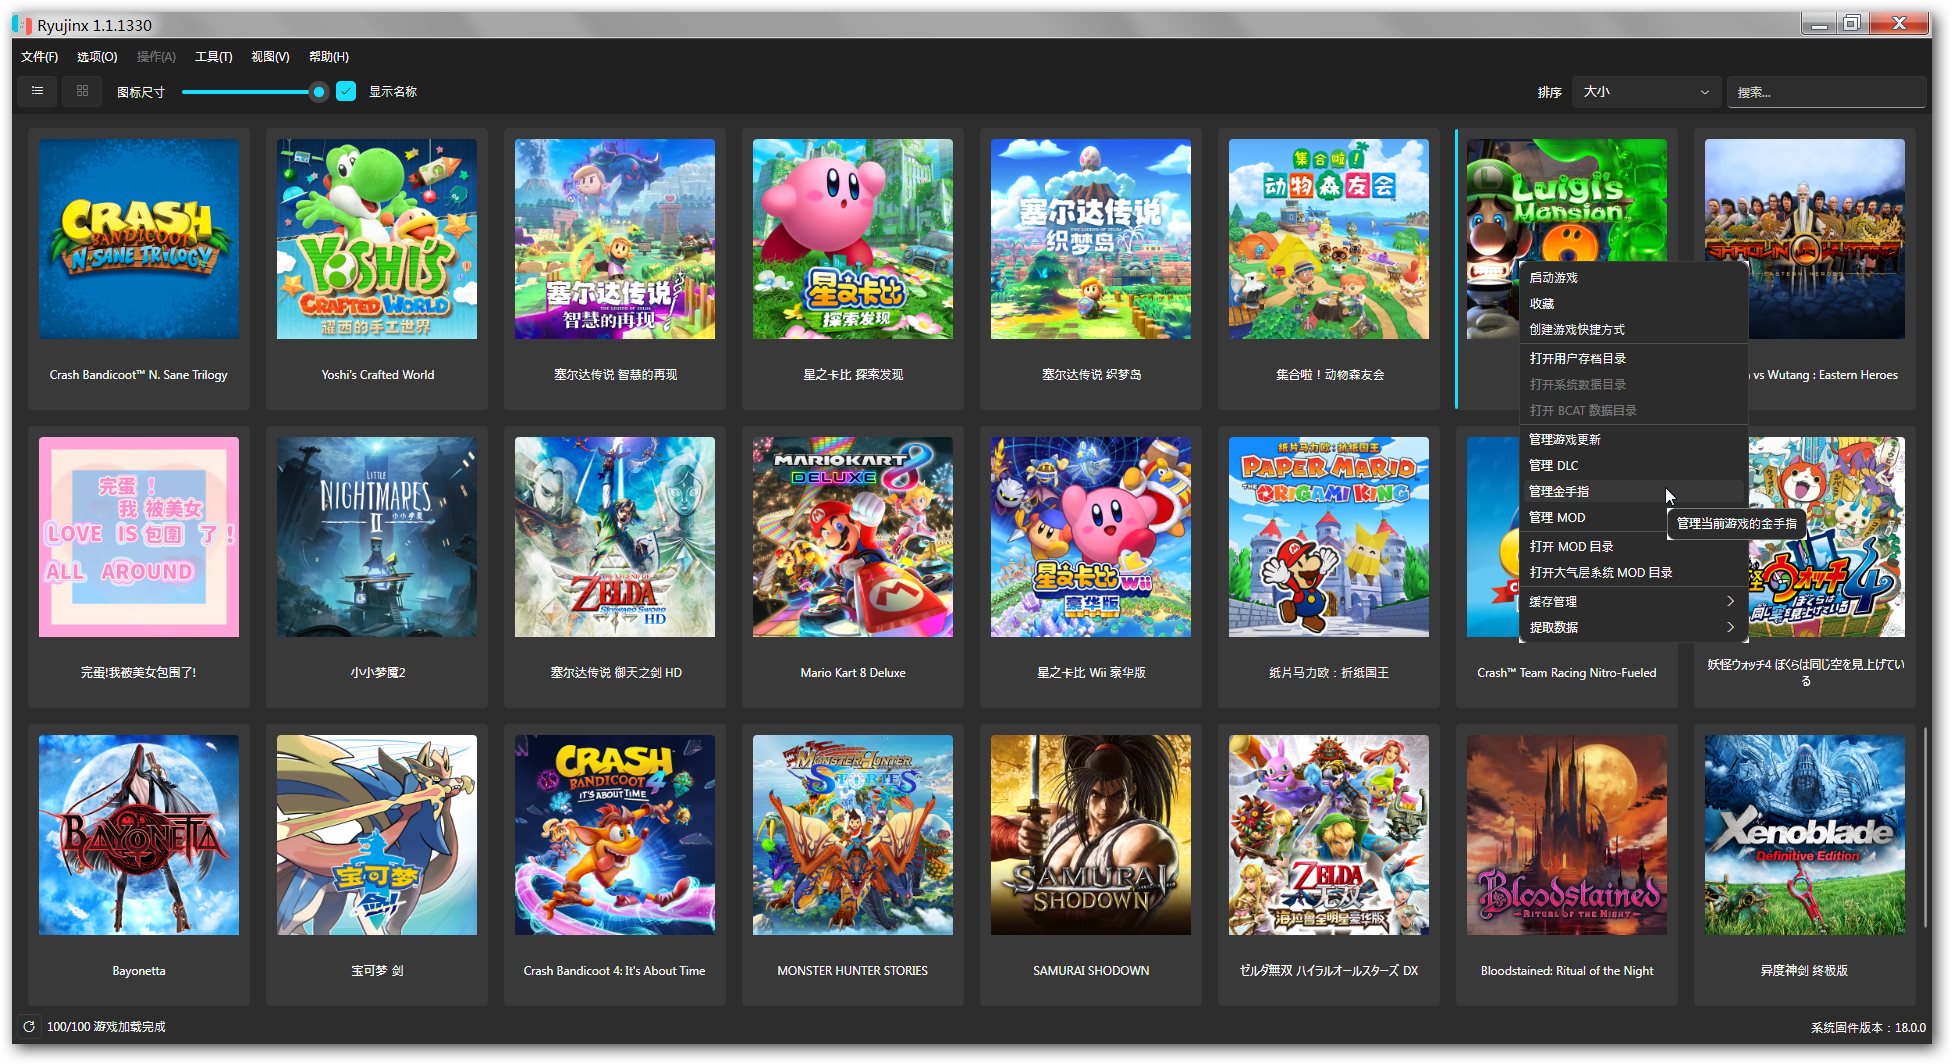Select 塞尔达传说 织梦岛 game cover
Screen dimensions: 1952x1064
(1091, 239)
